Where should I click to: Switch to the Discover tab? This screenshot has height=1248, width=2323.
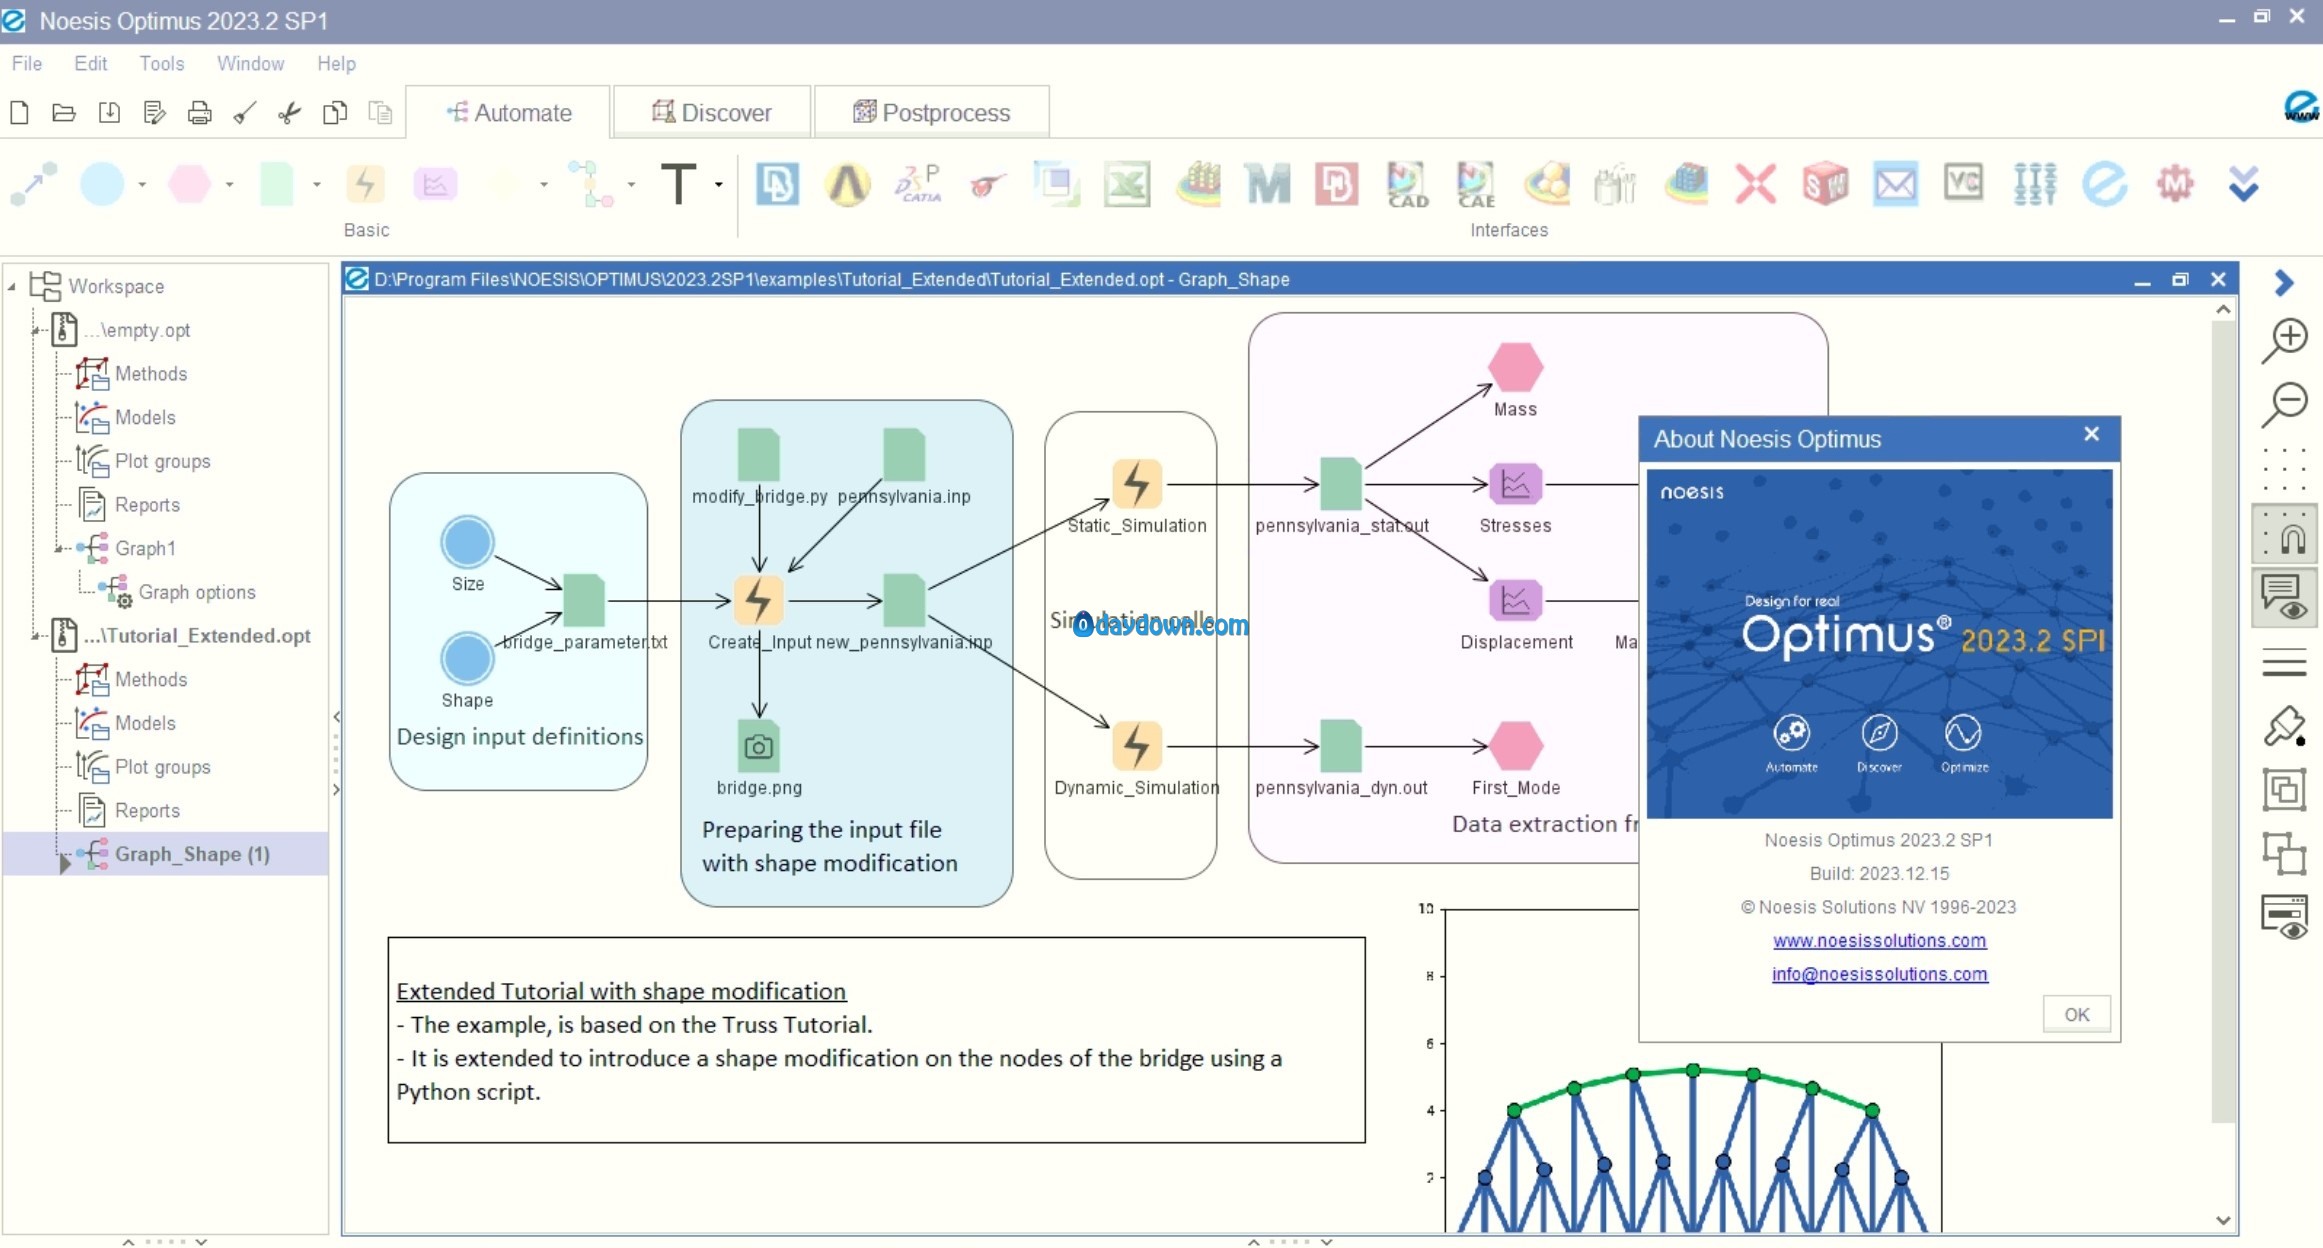point(712,112)
